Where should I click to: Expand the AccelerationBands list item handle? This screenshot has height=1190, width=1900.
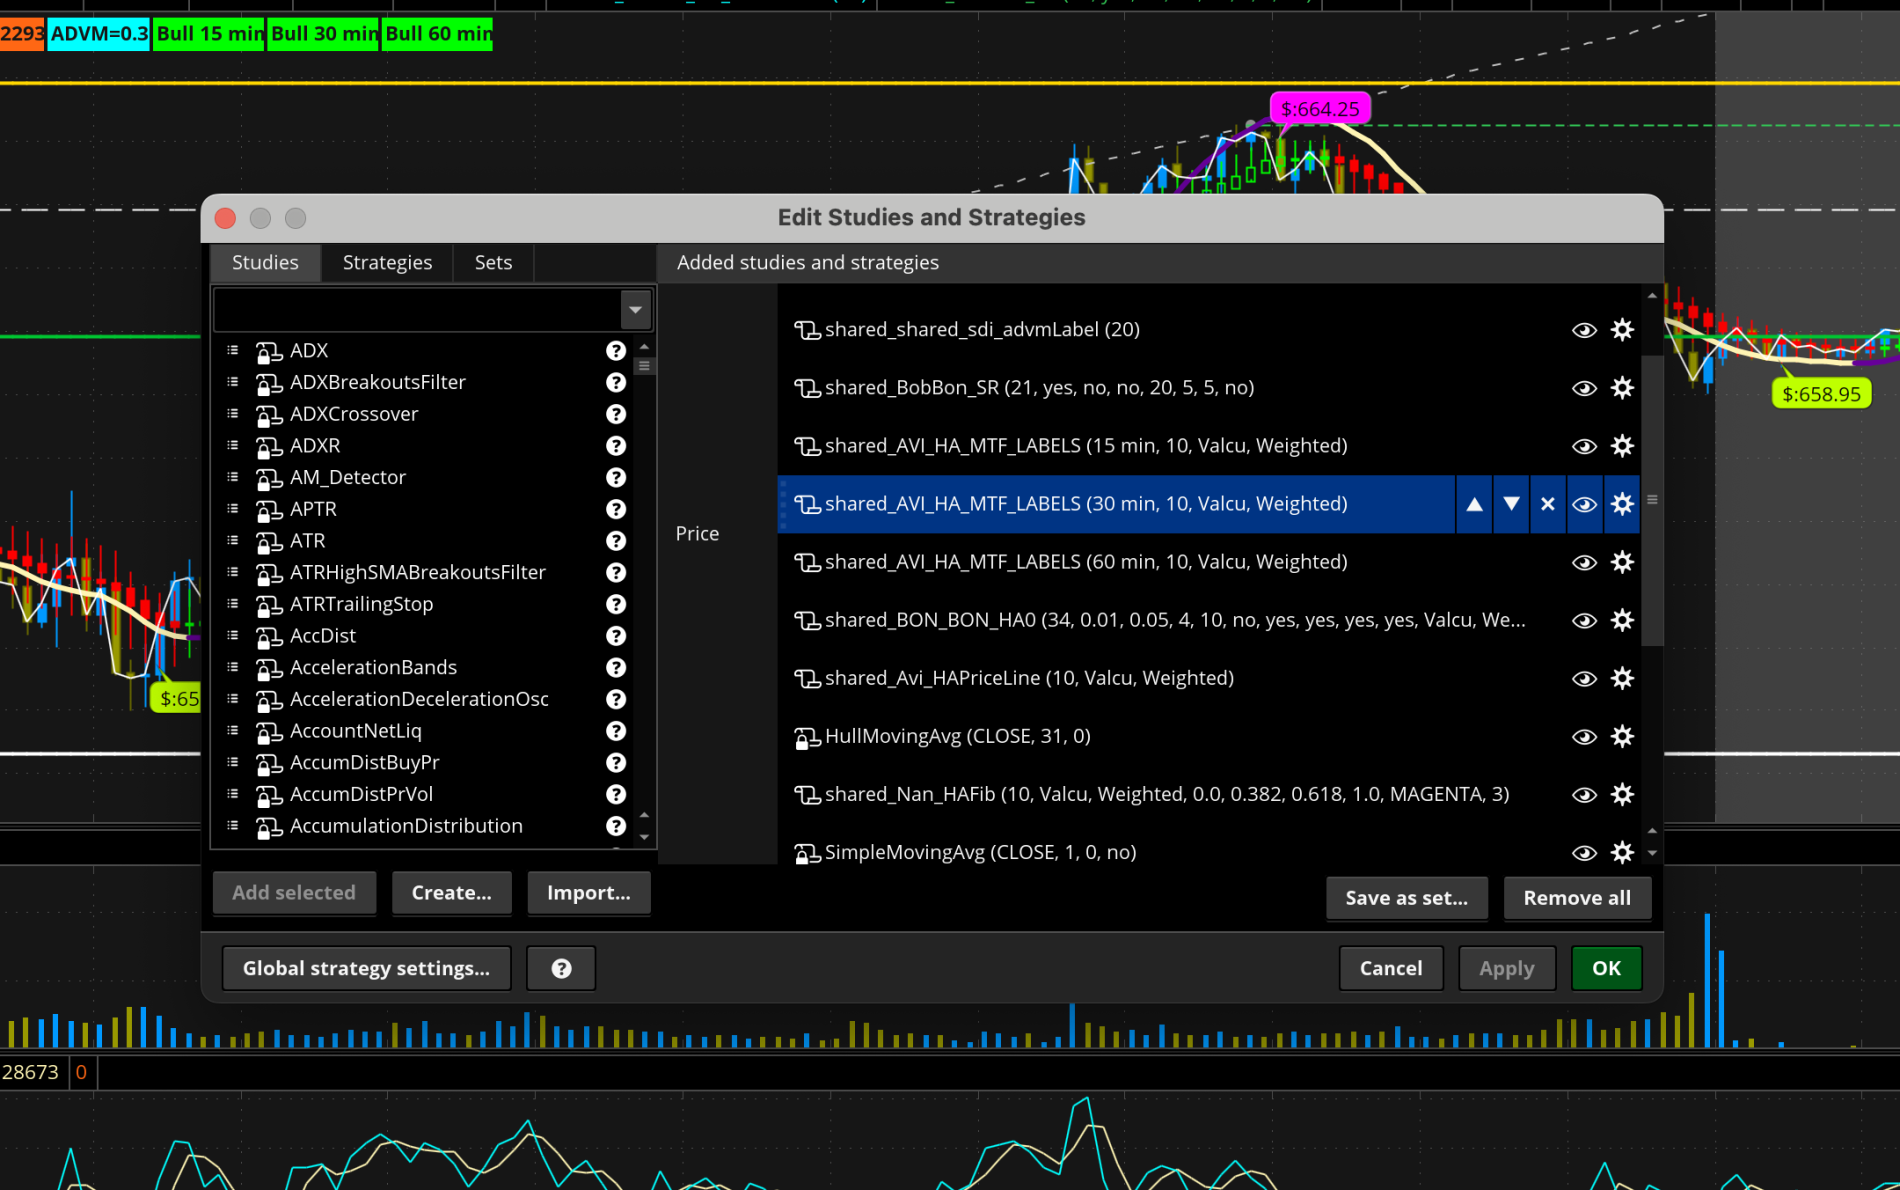[x=233, y=667]
